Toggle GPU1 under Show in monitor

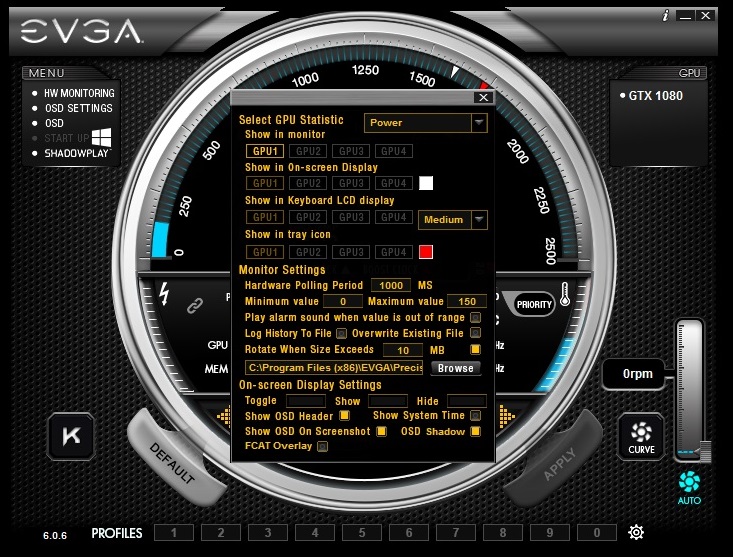click(x=265, y=151)
